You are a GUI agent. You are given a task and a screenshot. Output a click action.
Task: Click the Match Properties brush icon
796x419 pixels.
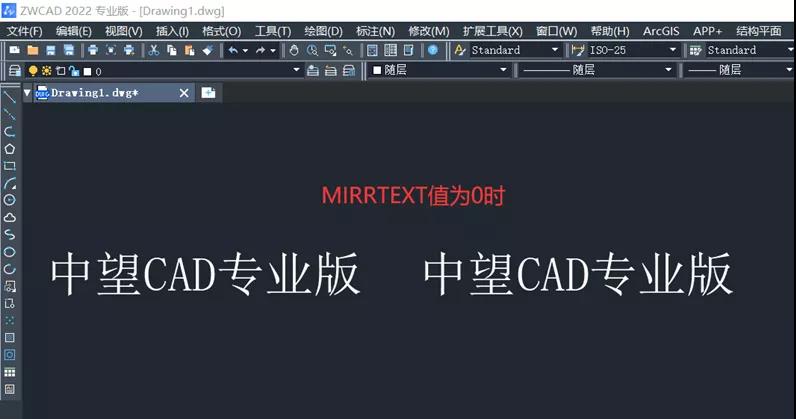pyautogui.click(x=208, y=50)
